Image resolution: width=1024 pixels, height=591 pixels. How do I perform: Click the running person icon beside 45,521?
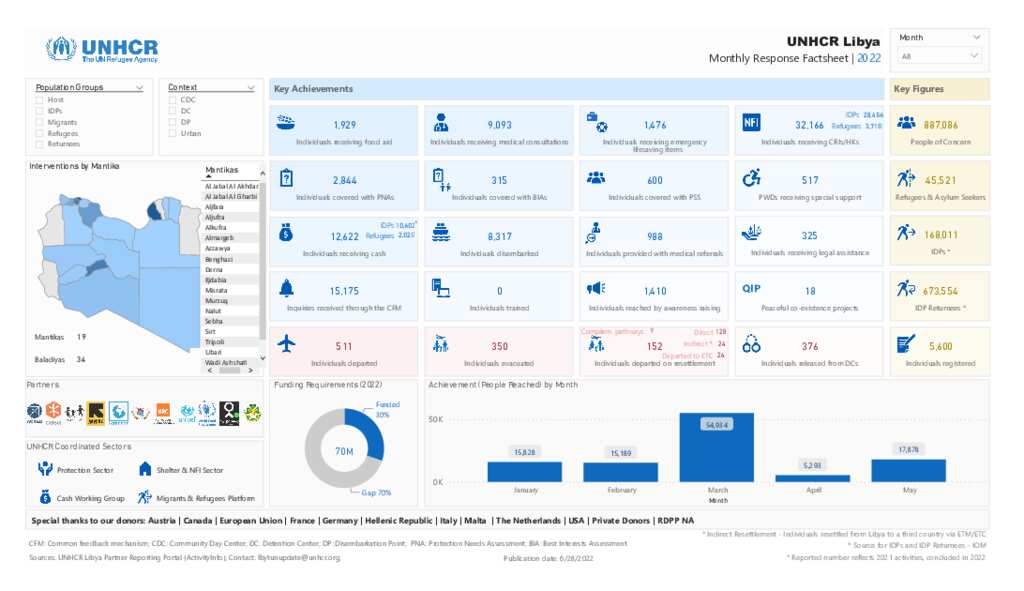tap(906, 178)
